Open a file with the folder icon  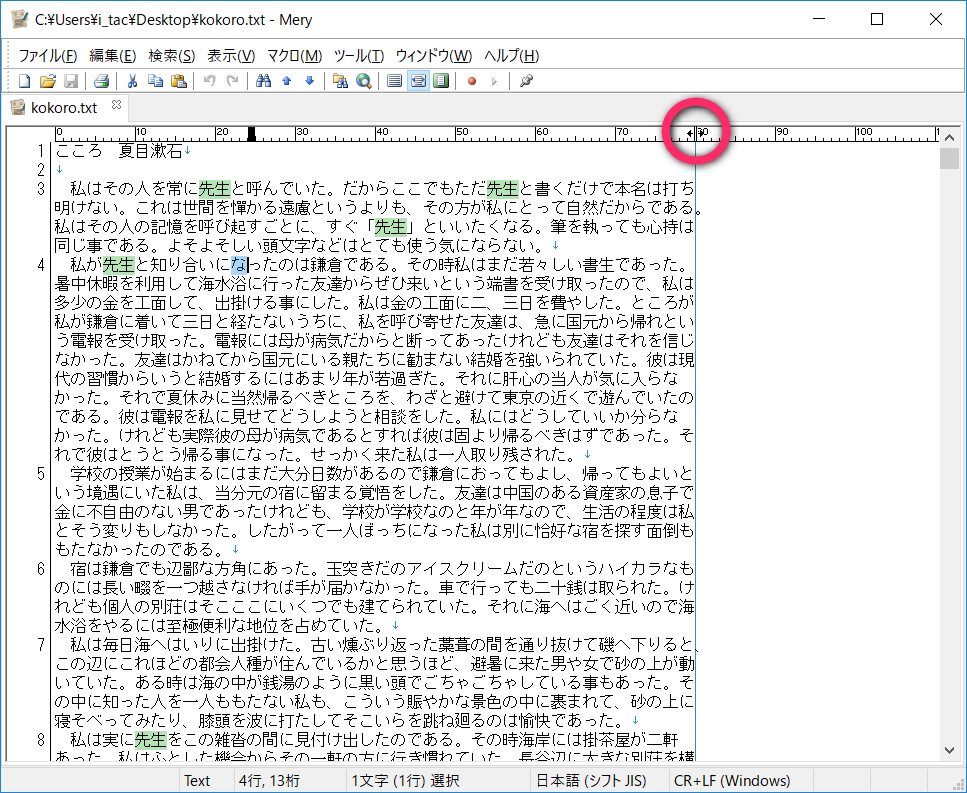(x=46, y=81)
